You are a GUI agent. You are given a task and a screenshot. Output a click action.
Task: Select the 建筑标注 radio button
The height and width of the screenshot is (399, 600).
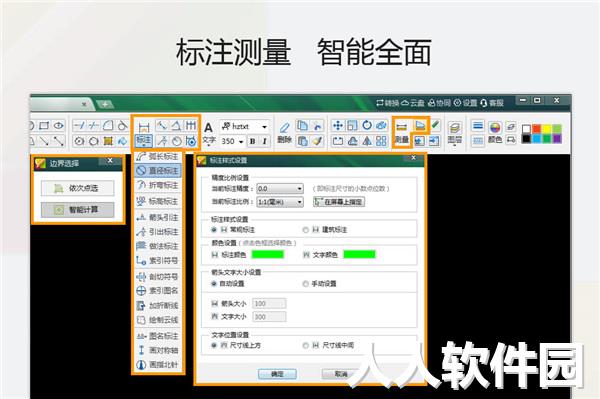[305, 230]
